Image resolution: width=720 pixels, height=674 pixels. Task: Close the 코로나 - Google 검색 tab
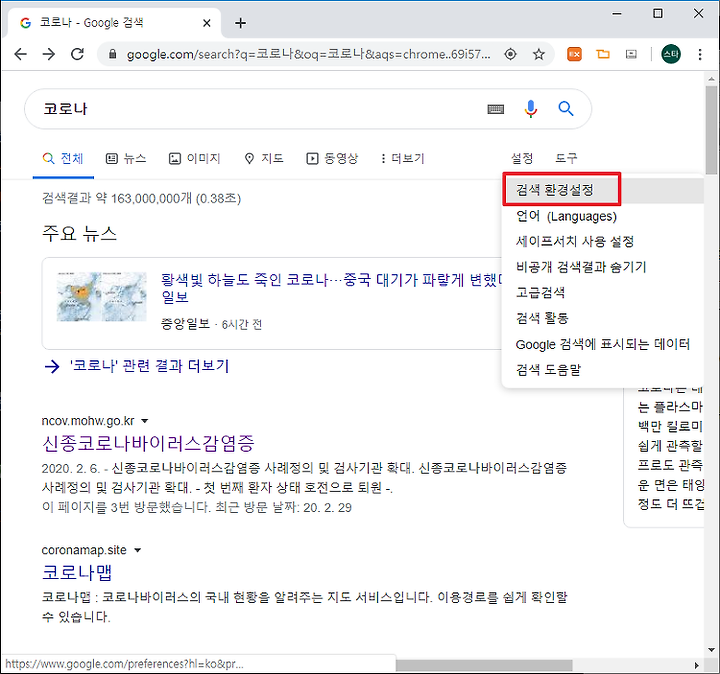[207, 23]
